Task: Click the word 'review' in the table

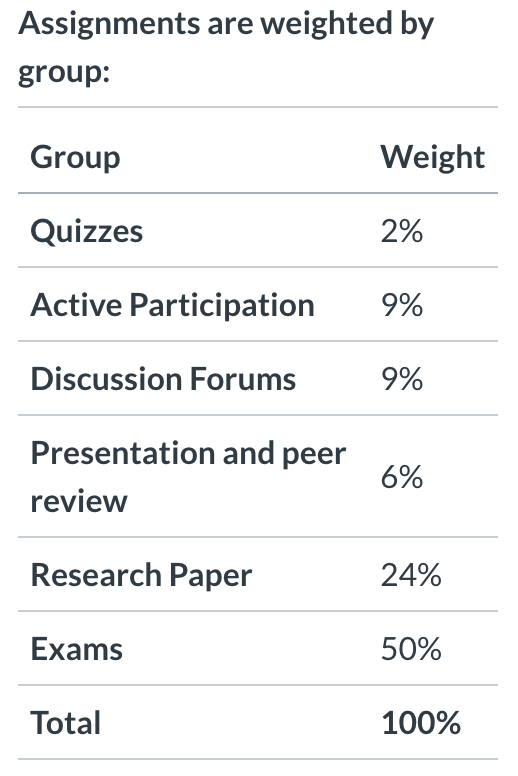Action: 79,501
